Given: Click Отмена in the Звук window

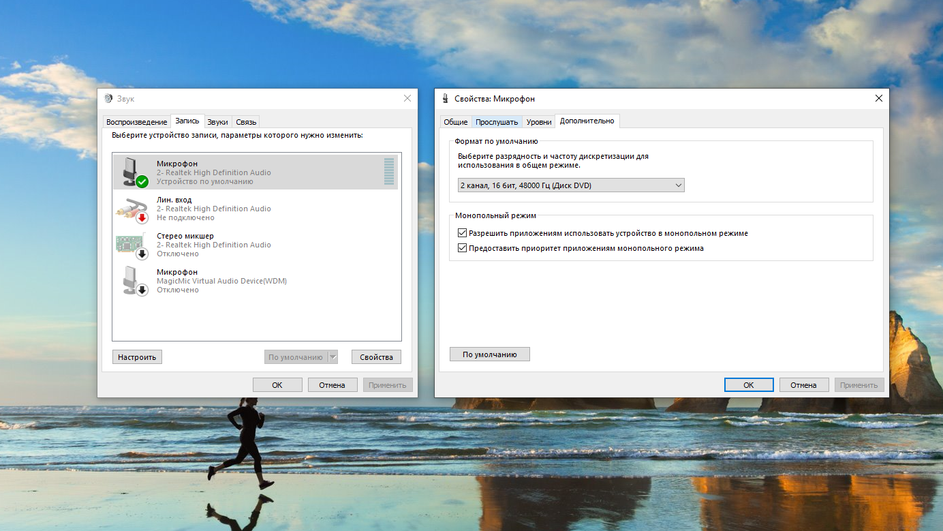Looking at the screenshot, I should [x=332, y=385].
